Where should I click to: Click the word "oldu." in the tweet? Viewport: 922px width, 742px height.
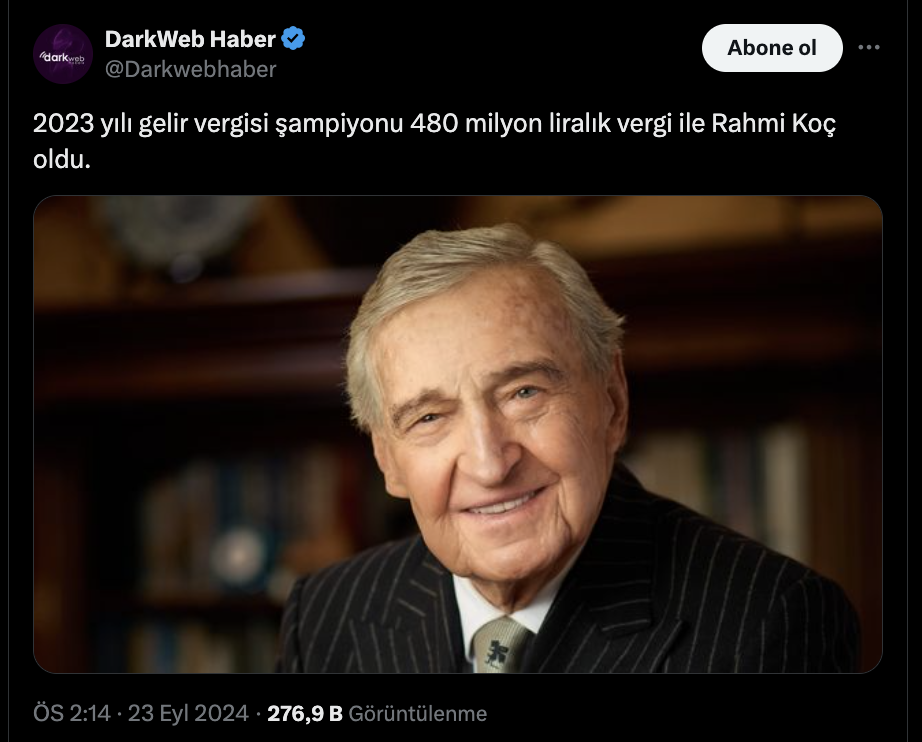(62, 159)
